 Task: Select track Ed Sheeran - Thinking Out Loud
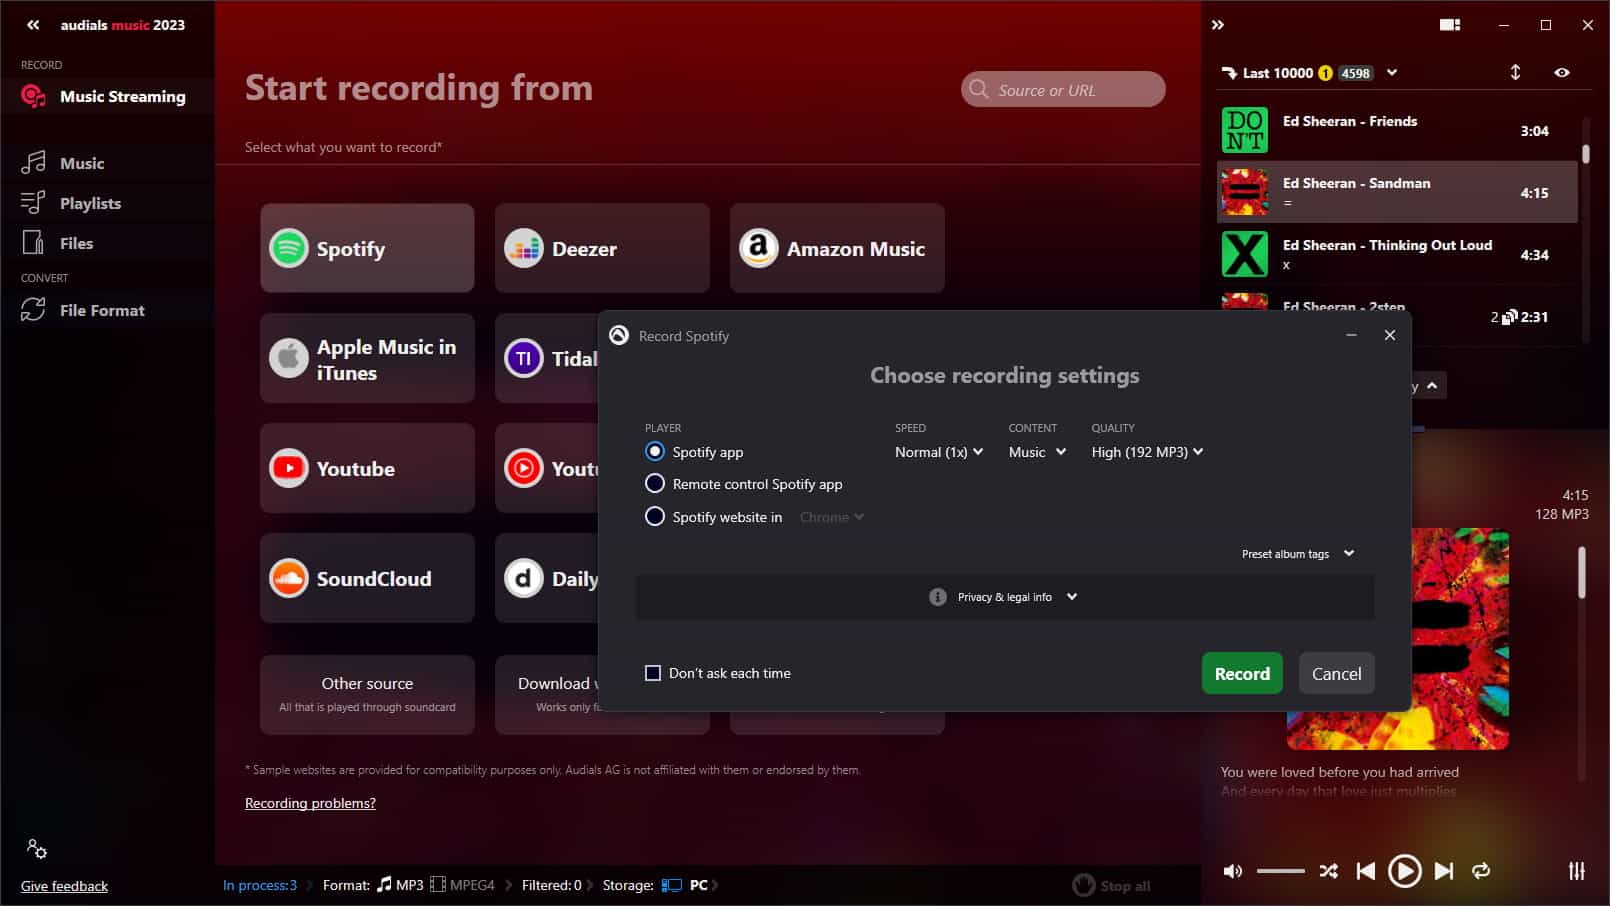[1397, 254]
